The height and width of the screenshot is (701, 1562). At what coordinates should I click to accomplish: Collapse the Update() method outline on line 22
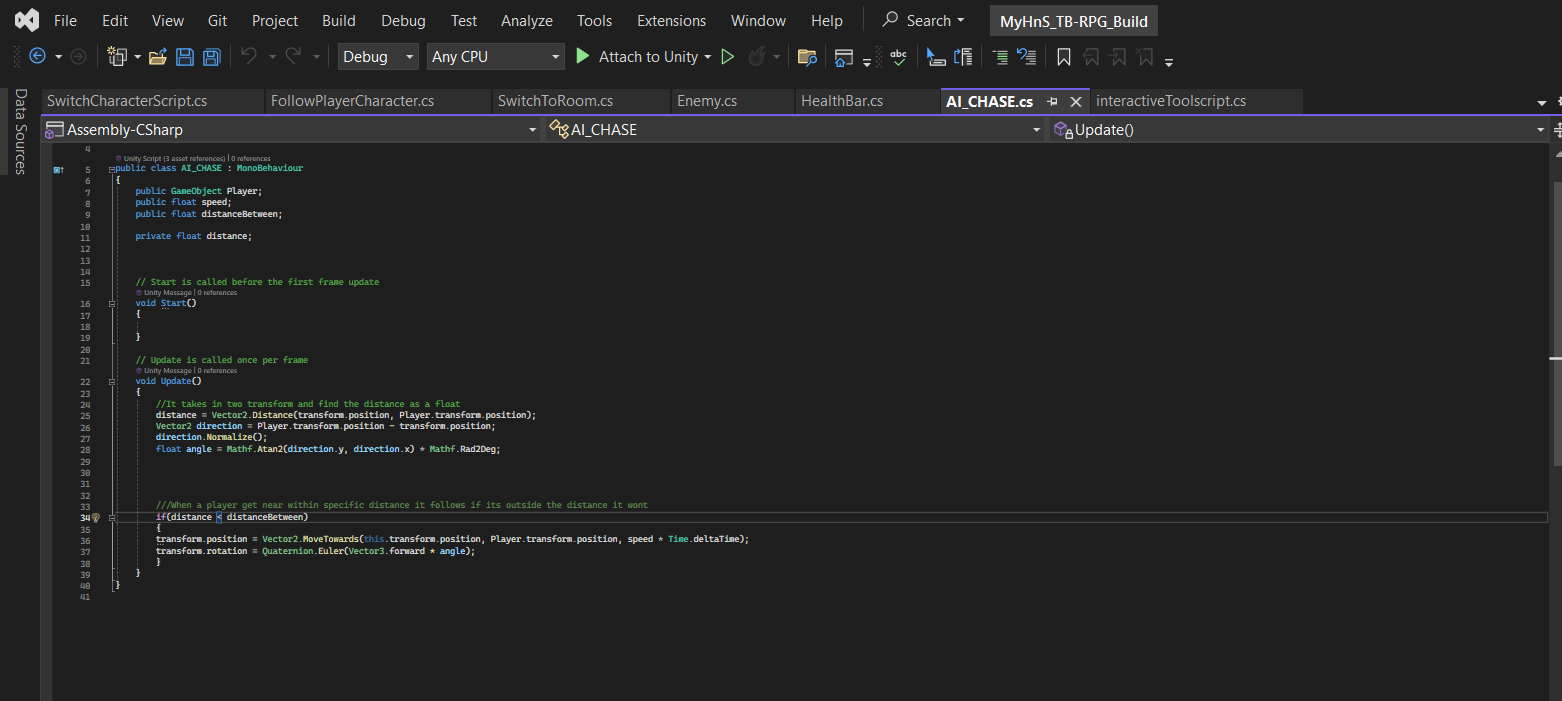(x=112, y=381)
